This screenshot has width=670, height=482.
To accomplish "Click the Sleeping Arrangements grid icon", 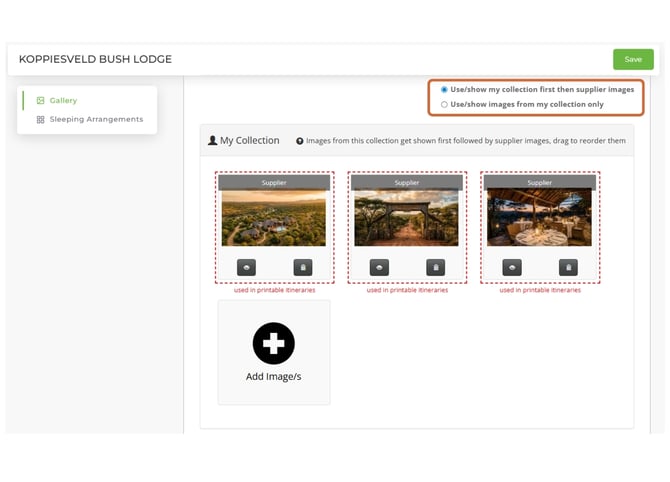I will click(x=40, y=120).
